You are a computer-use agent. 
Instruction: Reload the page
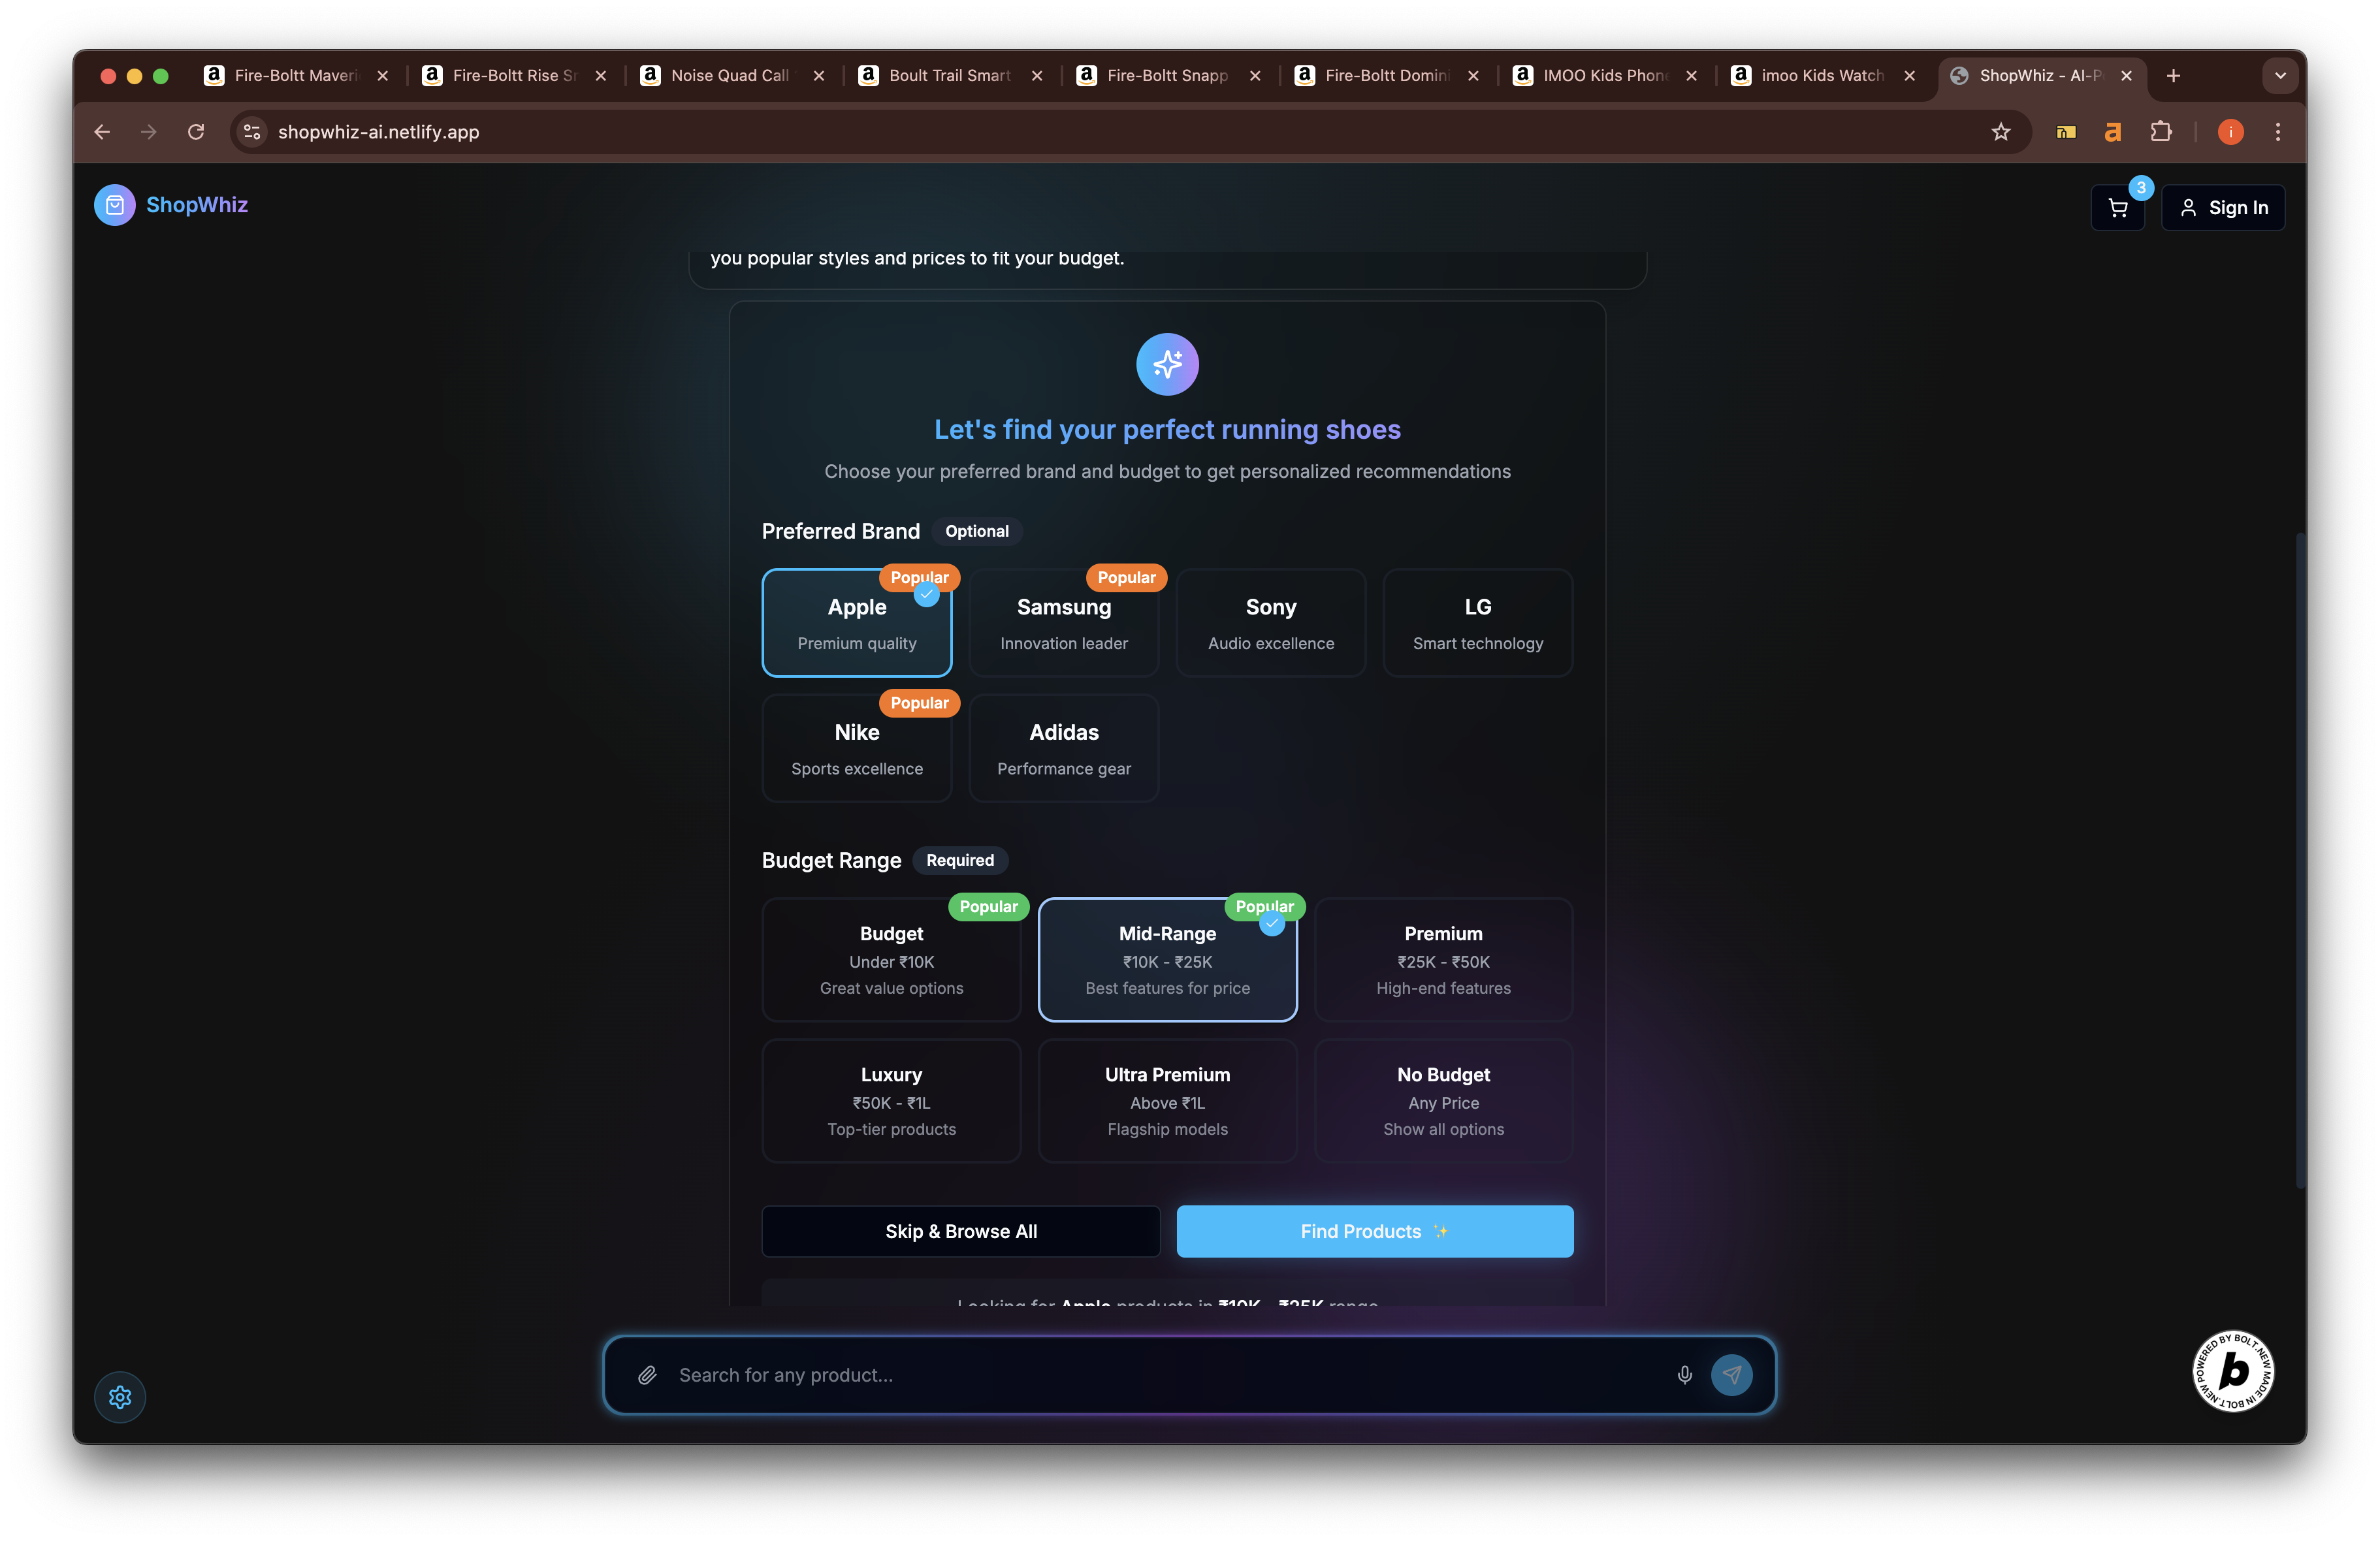(196, 132)
